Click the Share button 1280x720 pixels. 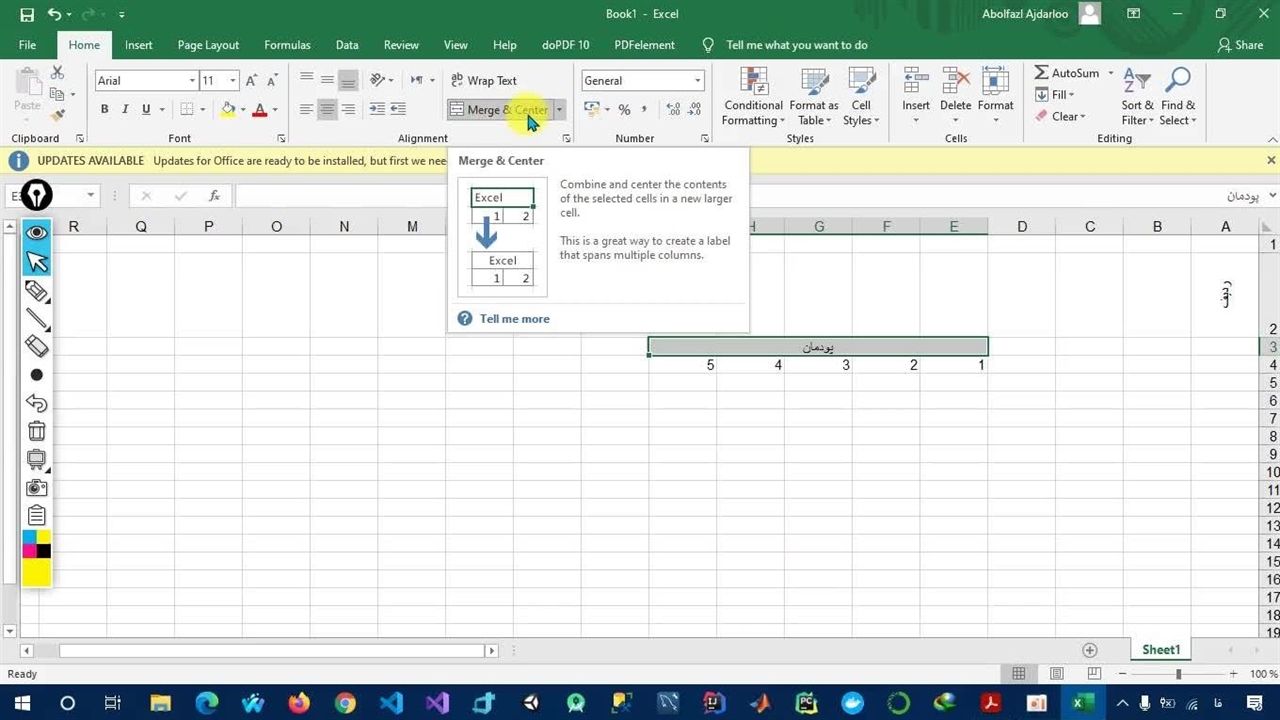1240,45
